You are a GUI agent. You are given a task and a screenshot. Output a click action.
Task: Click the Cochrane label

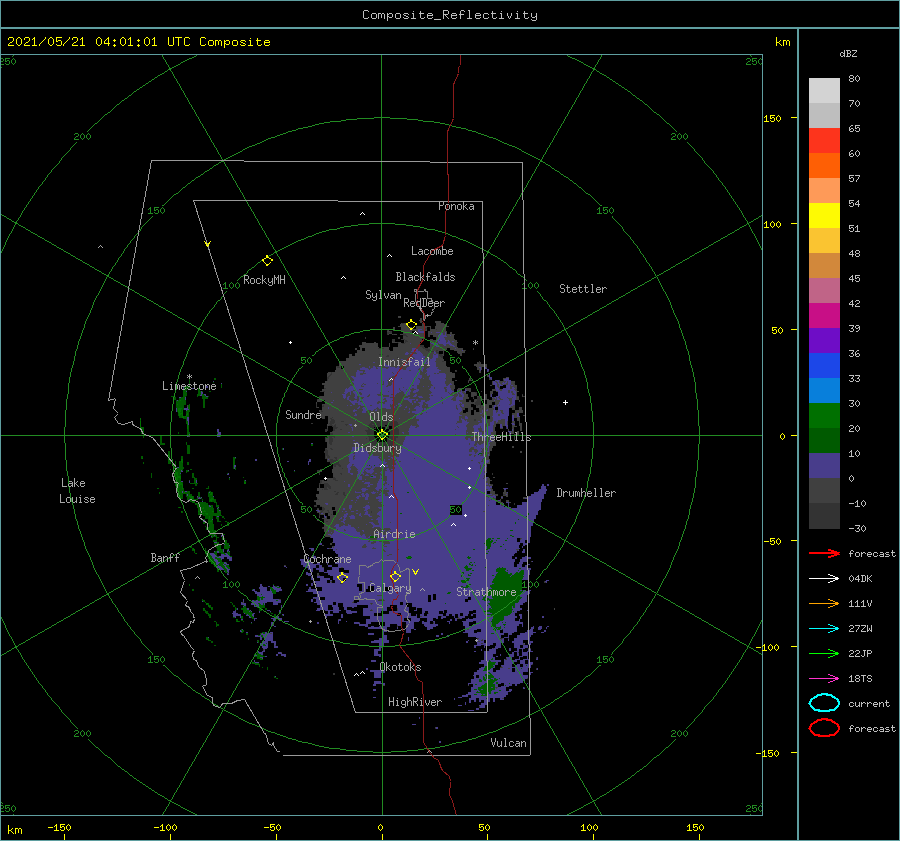327,559
